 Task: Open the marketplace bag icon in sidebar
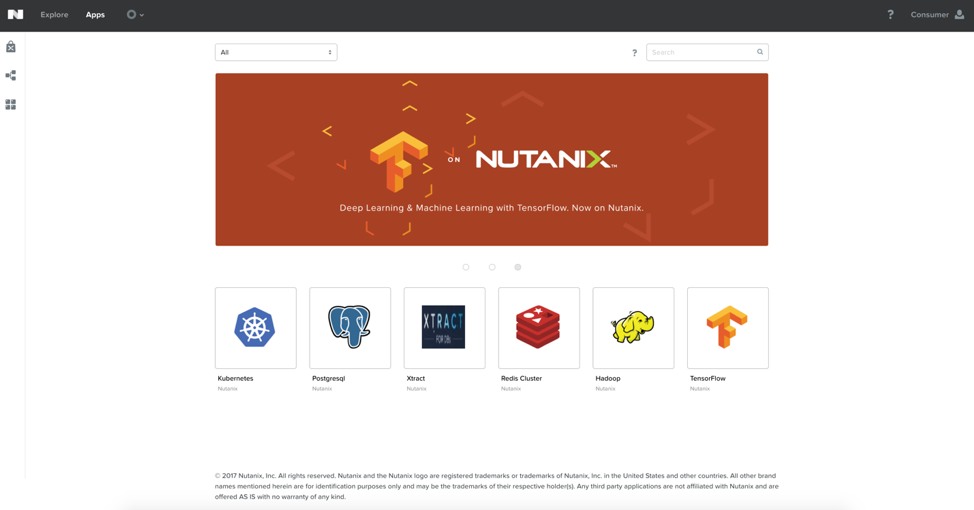pos(11,47)
